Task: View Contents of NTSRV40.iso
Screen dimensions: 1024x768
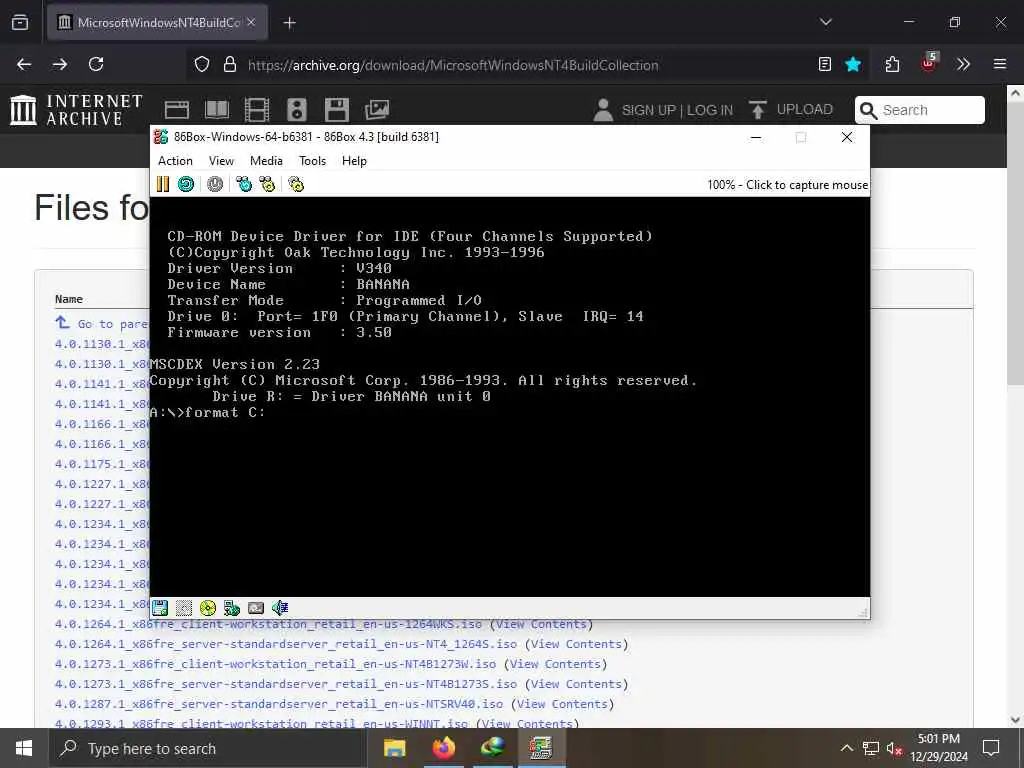Action: [x=562, y=704]
